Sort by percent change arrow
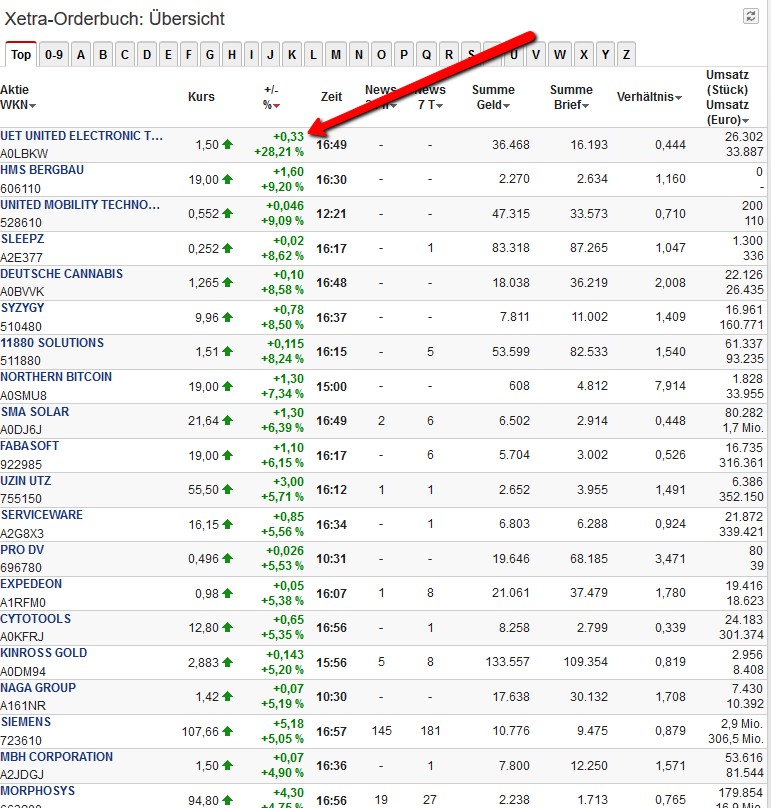Screen dimensions: 771x808 tap(277, 106)
